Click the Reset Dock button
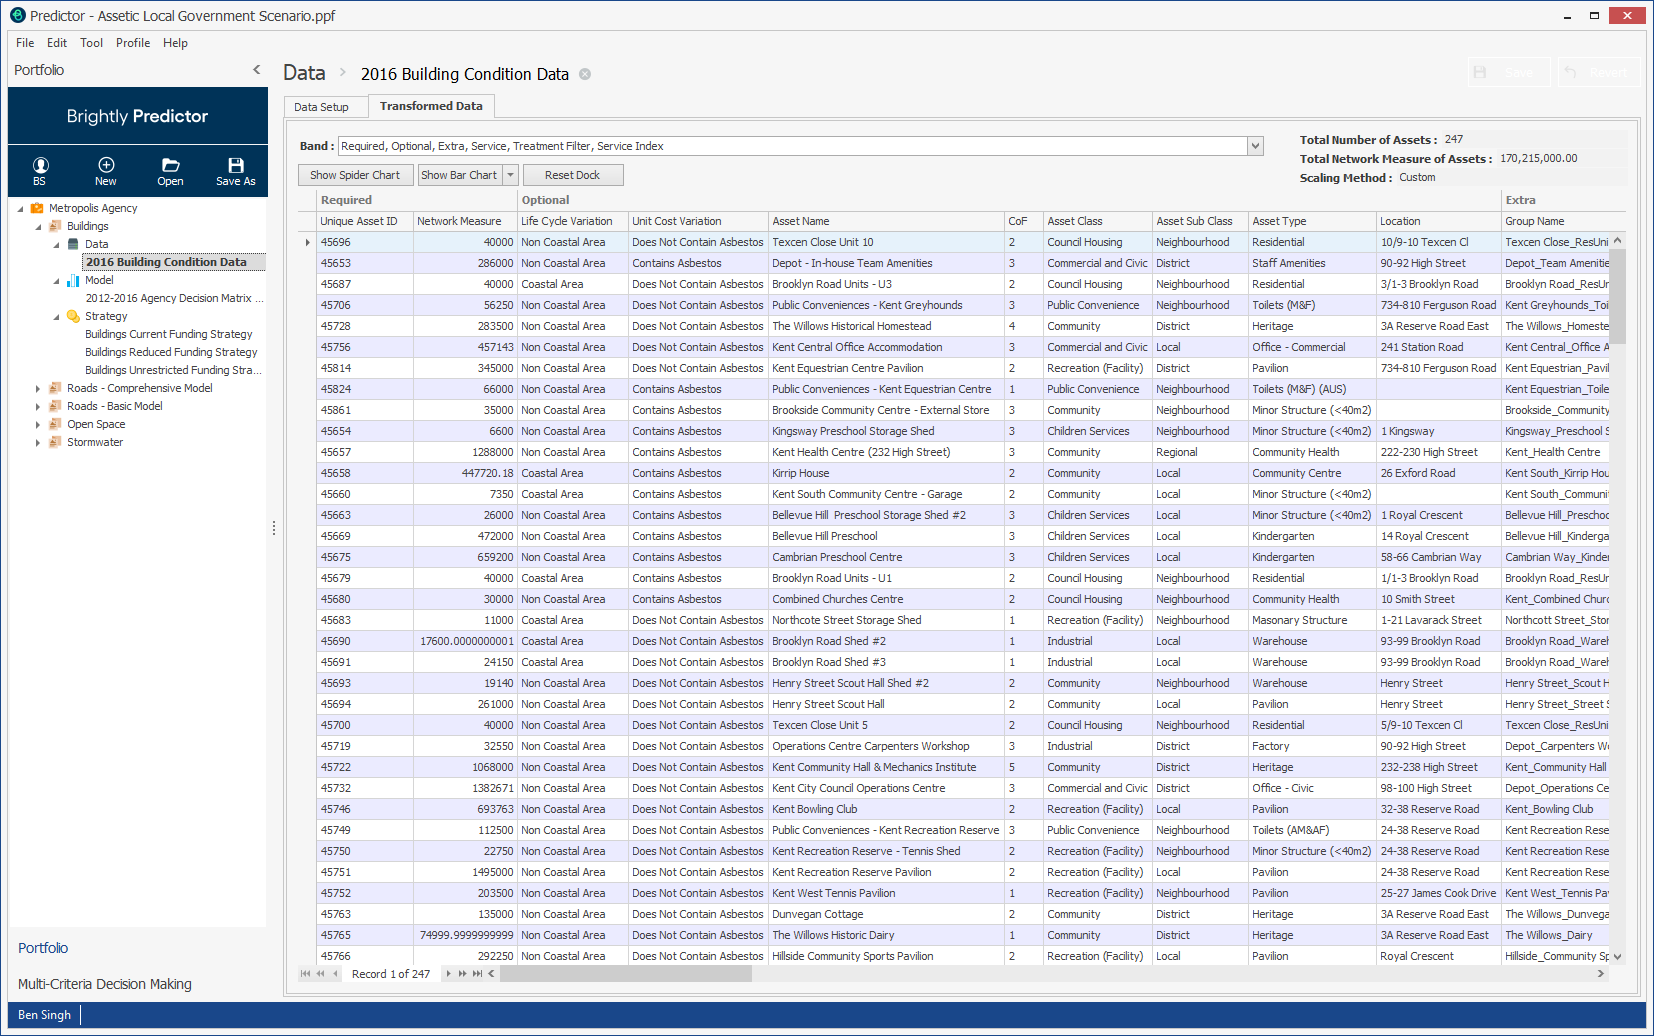The image size is (1654, 1036). pyautogui.click(x=572, y=174)
